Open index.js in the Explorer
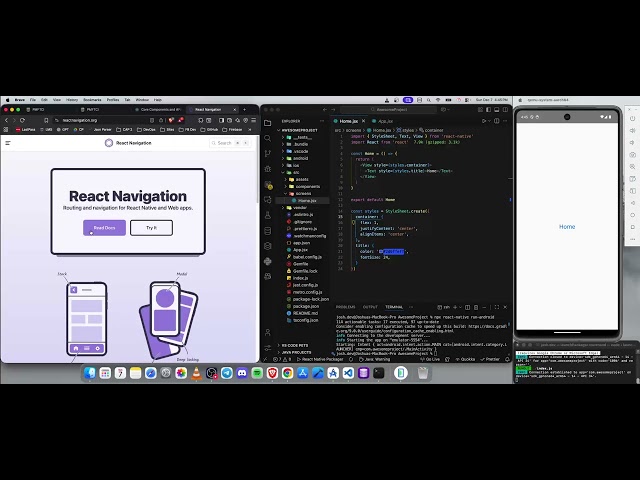The height and width of the screenshot is (480, 640). pyautogui.click(x=300, y=278)
